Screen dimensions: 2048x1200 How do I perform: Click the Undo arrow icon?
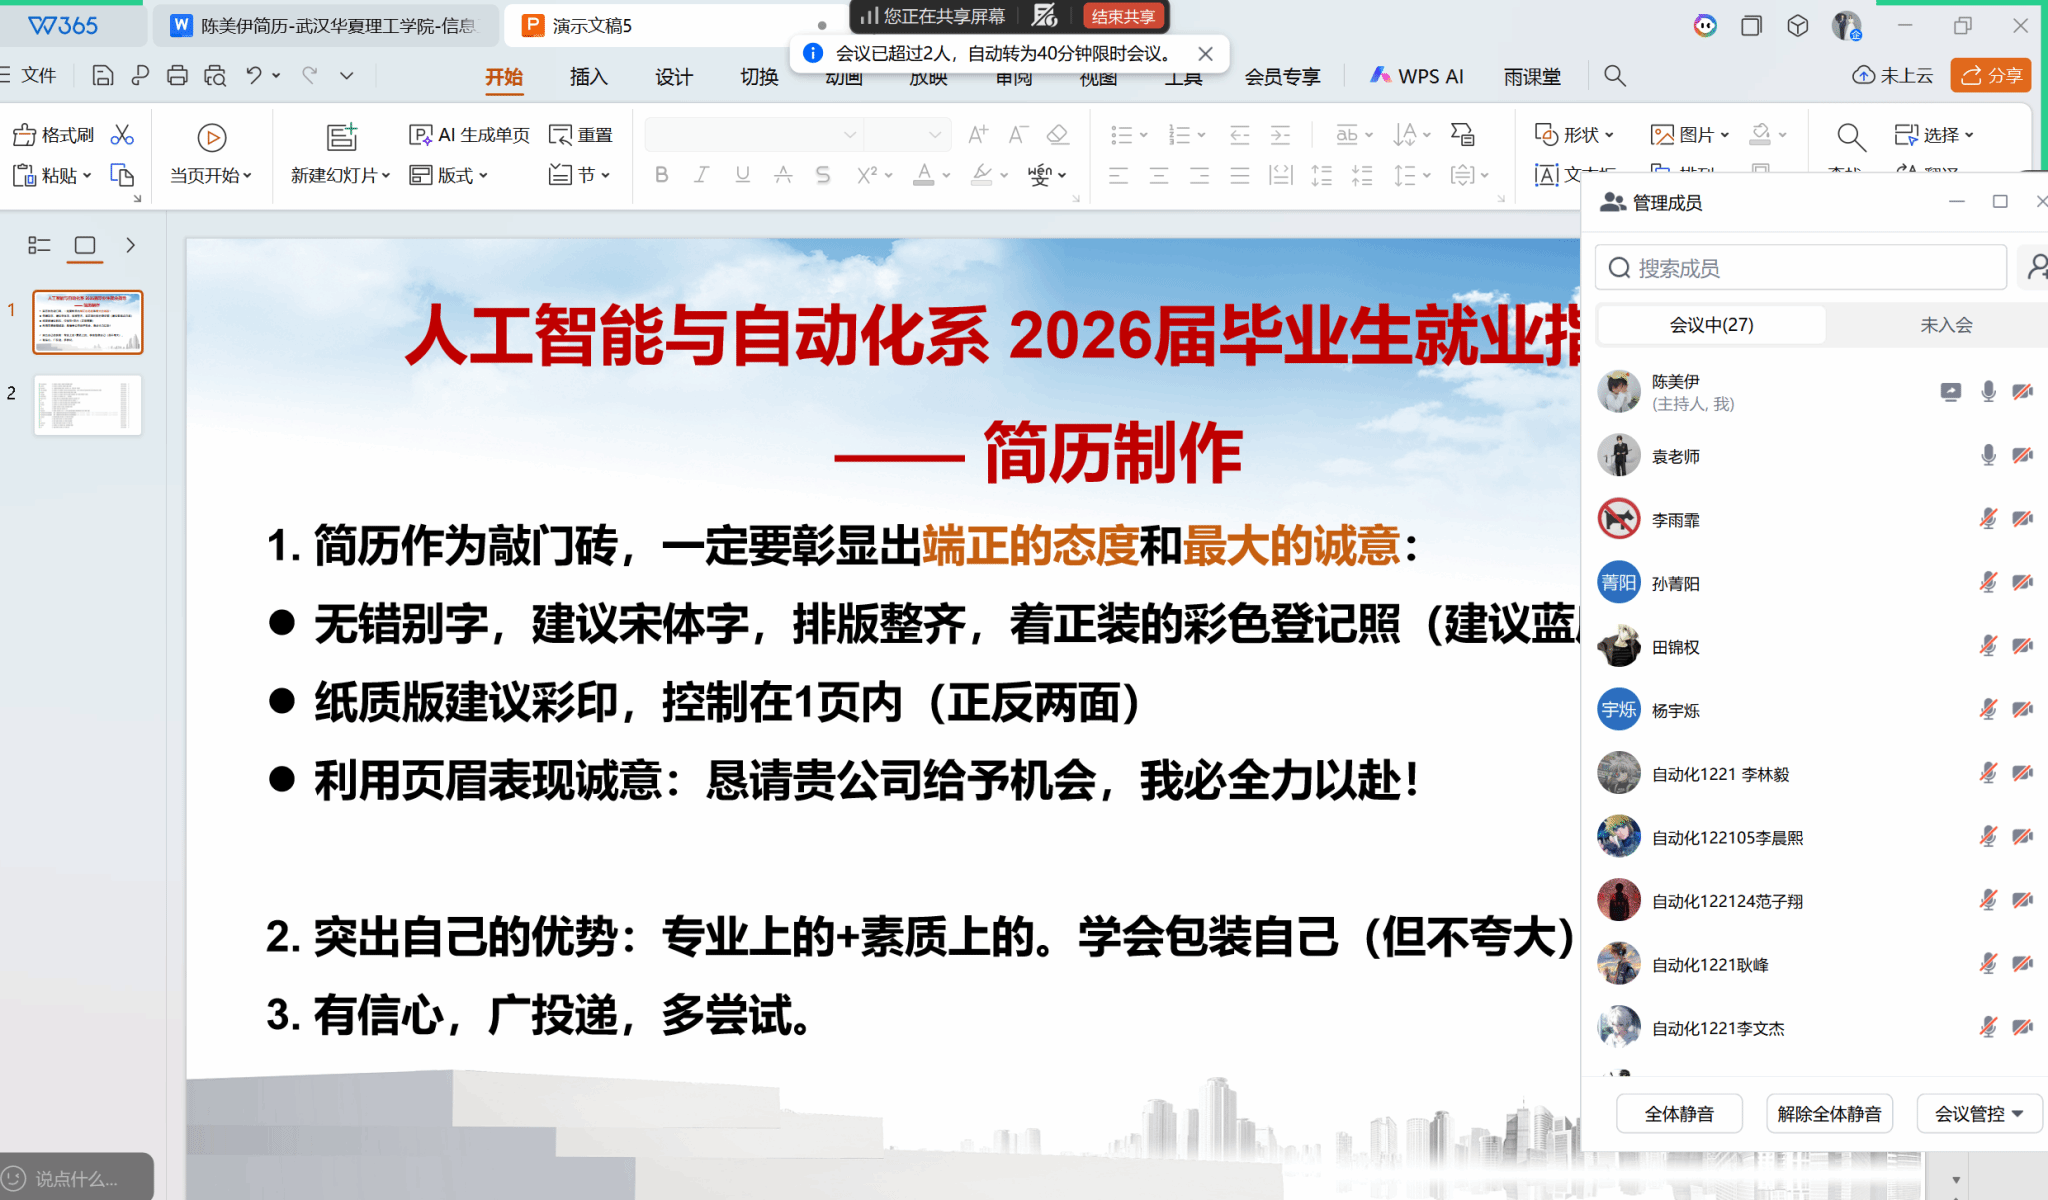tap(254, 75)
